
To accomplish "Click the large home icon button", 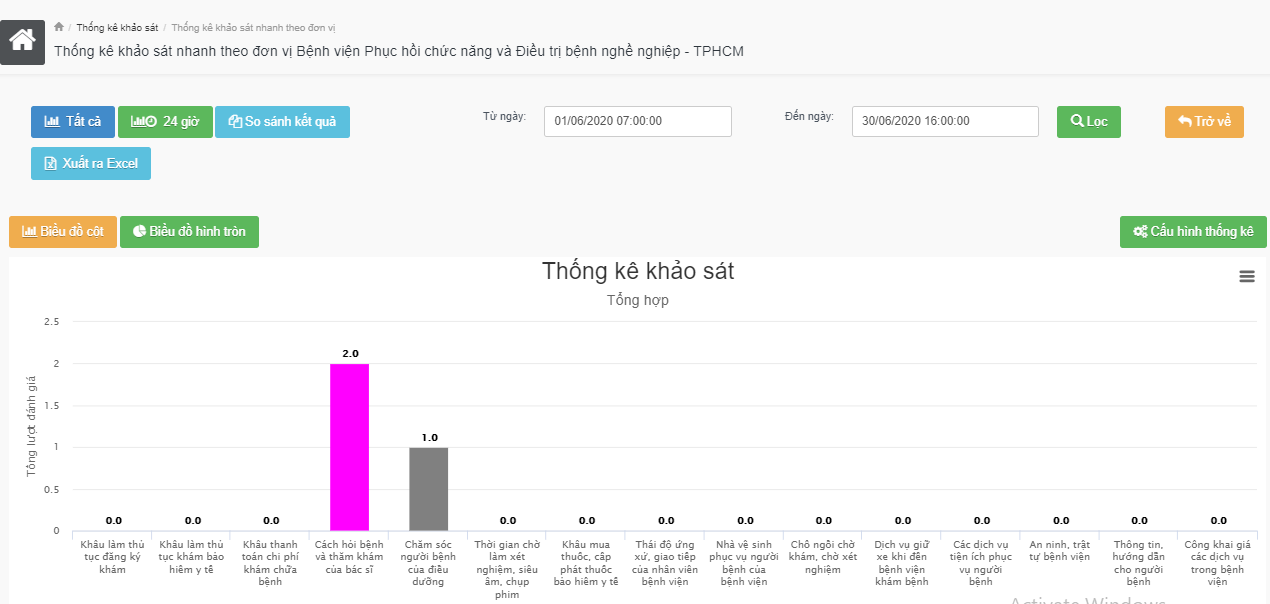I will tap(22, 41).
